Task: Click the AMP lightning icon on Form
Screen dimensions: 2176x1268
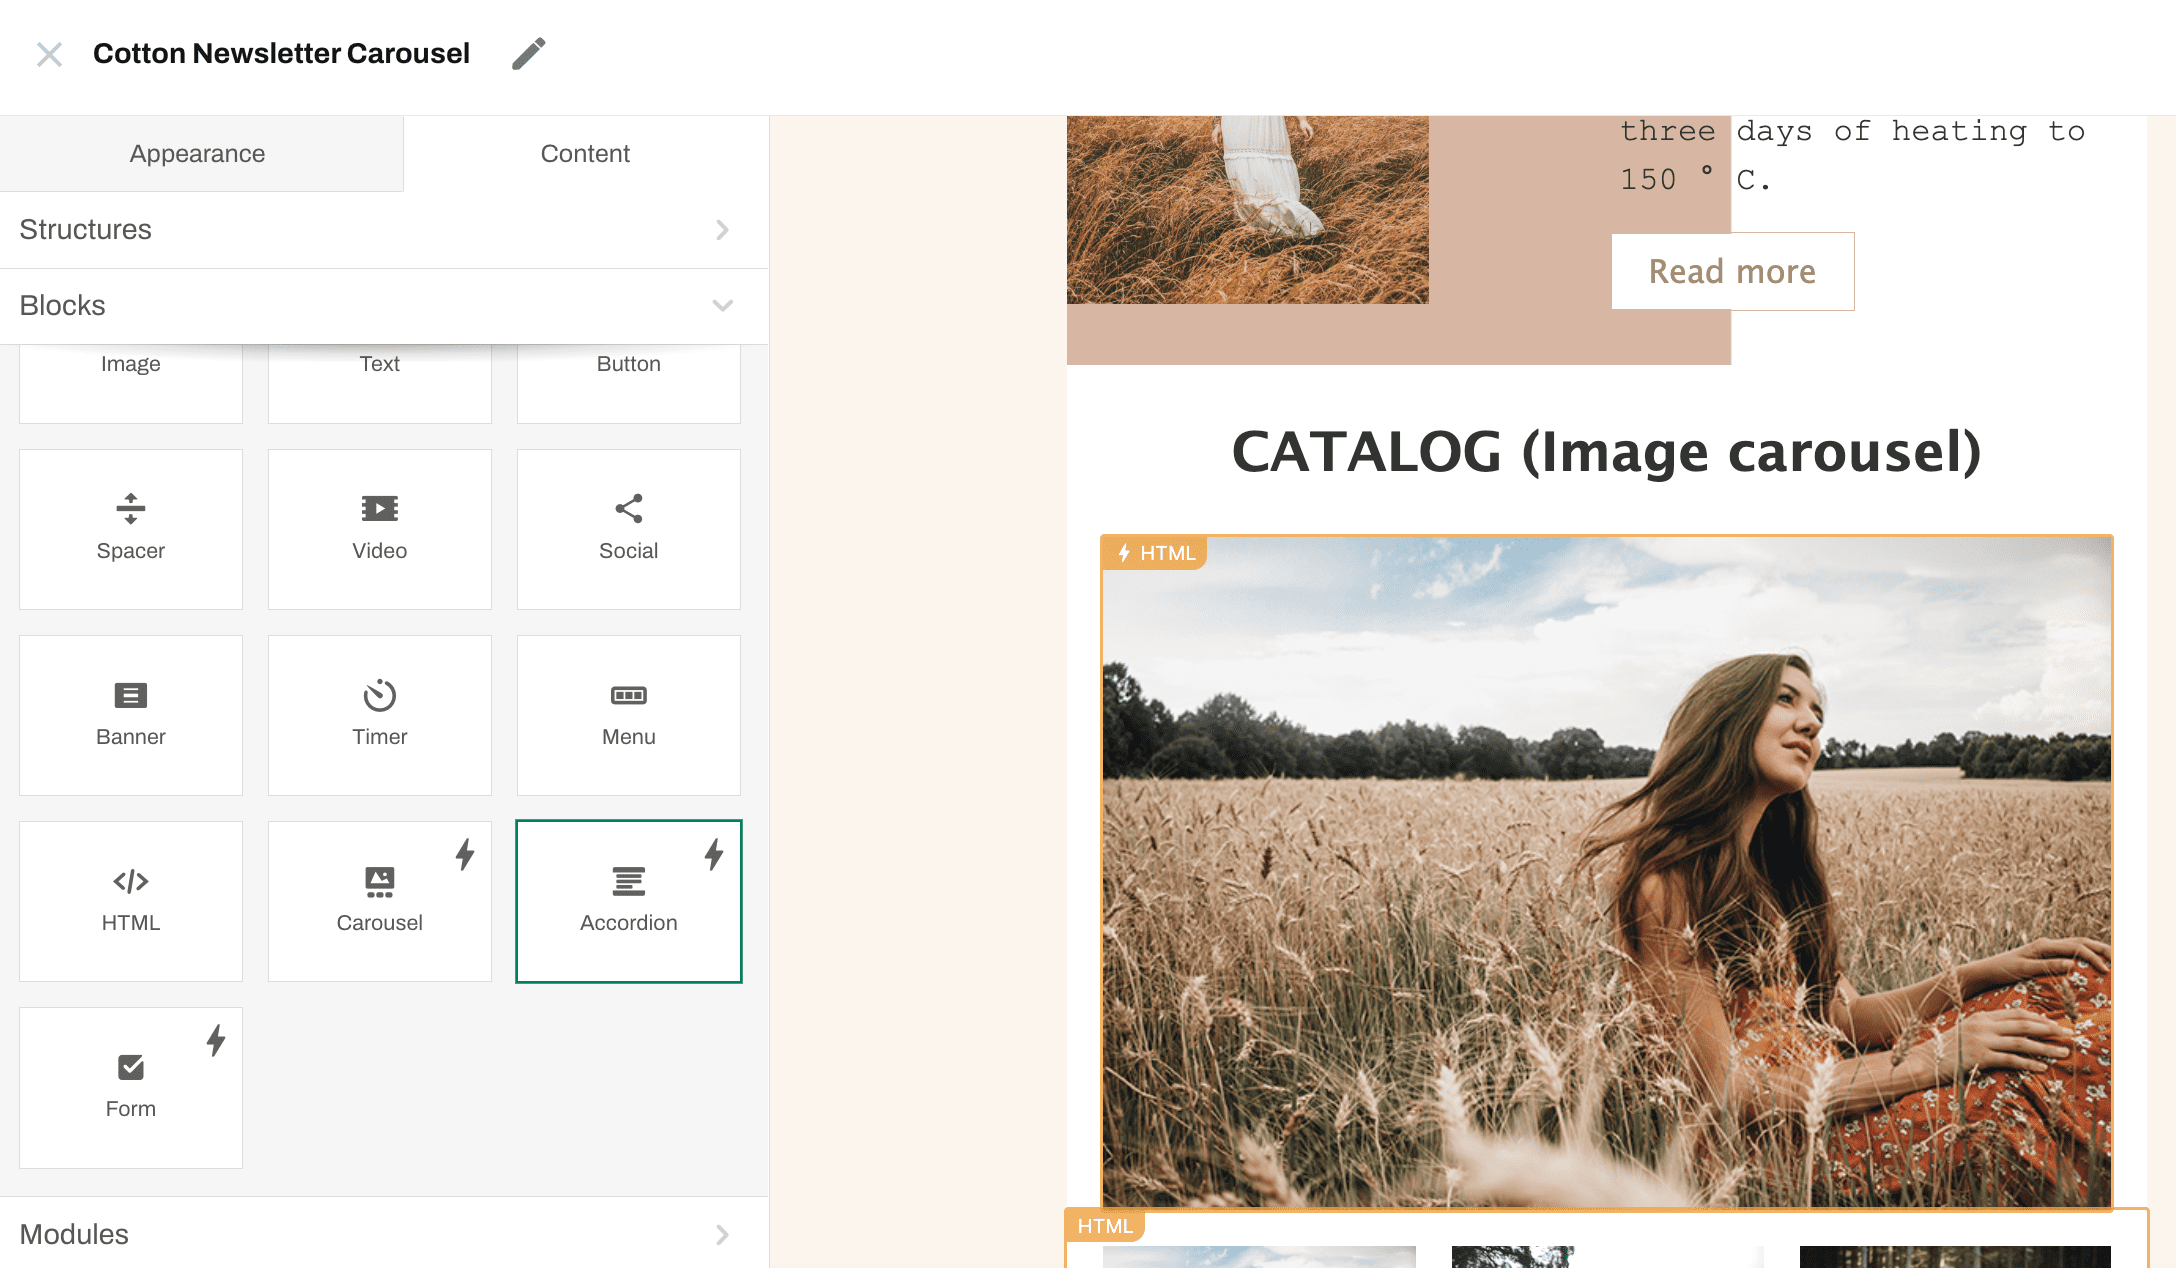Action: point(216,1041)
